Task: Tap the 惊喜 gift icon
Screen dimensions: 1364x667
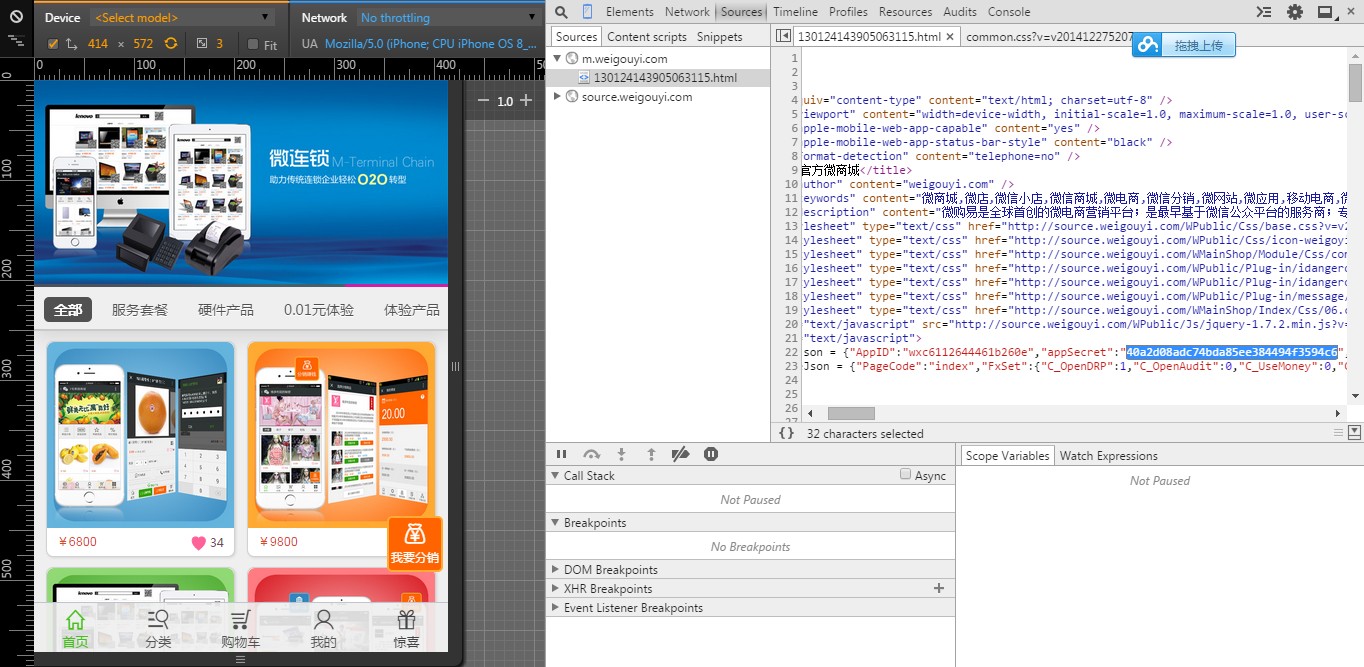Action: coord(406,620)
